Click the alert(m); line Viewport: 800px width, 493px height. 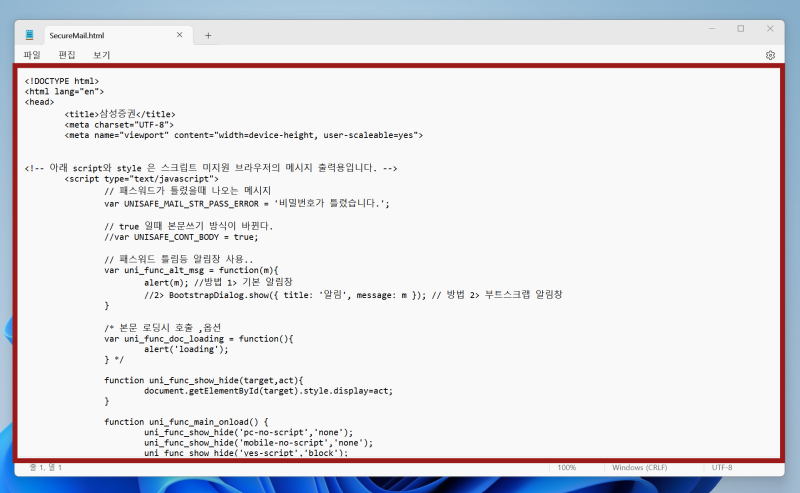coord(218,282)
